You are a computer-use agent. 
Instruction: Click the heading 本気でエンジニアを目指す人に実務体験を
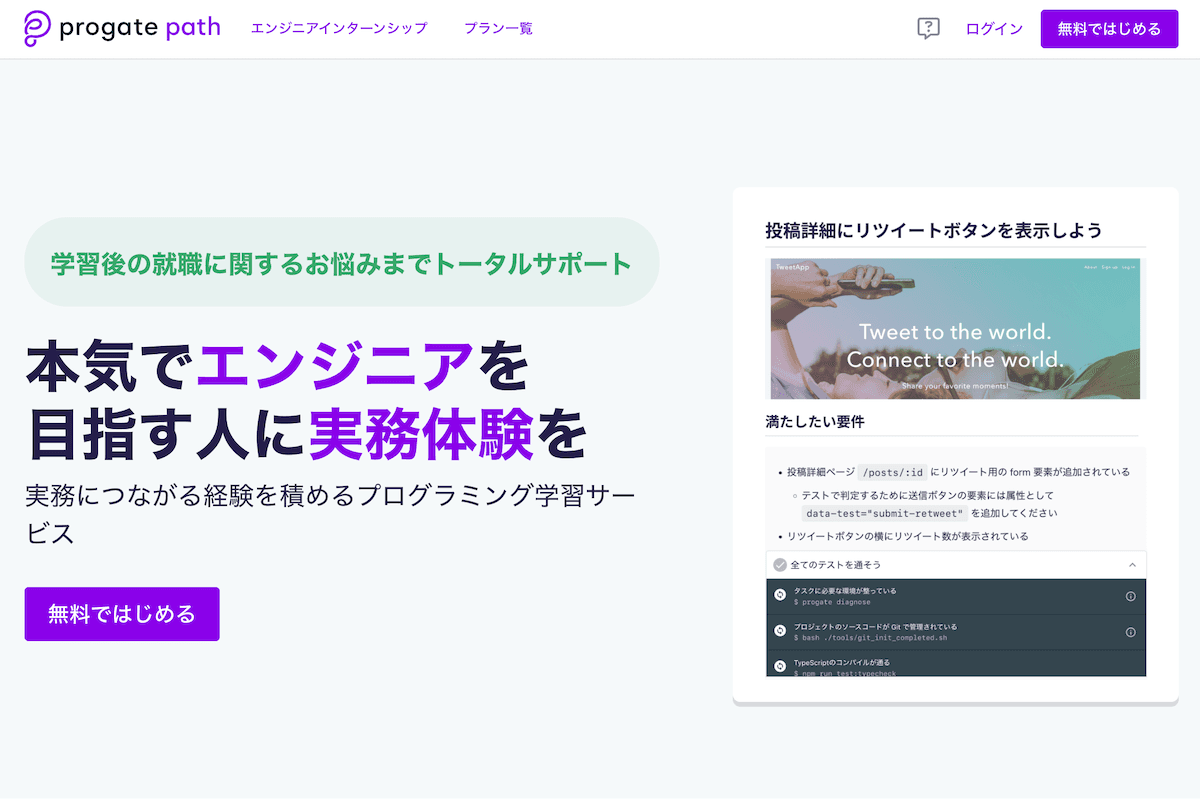(x=305, y=400)
